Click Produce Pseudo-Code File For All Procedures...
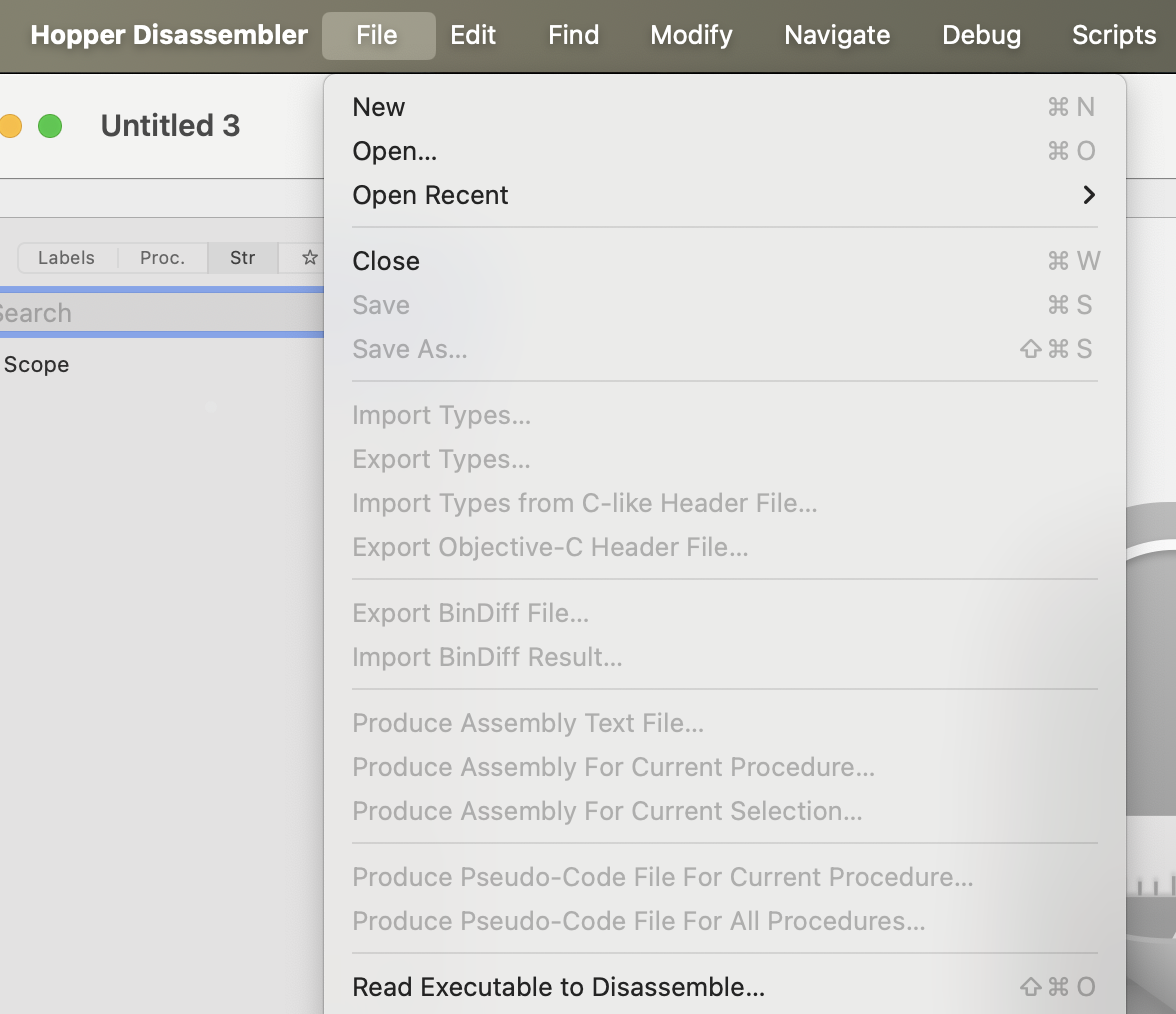This screenshot has width=1176, height=1014. [x=724, y=921]
